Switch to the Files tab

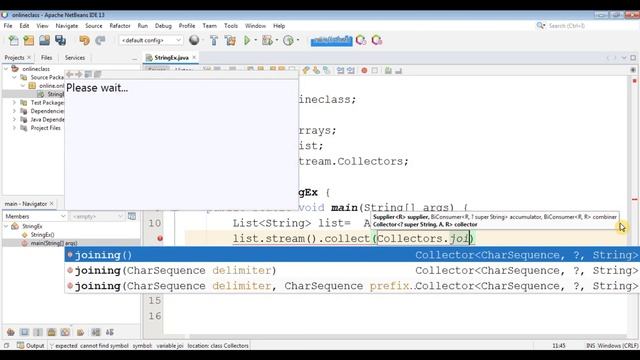pyautogui.click(x=46, y=58)
